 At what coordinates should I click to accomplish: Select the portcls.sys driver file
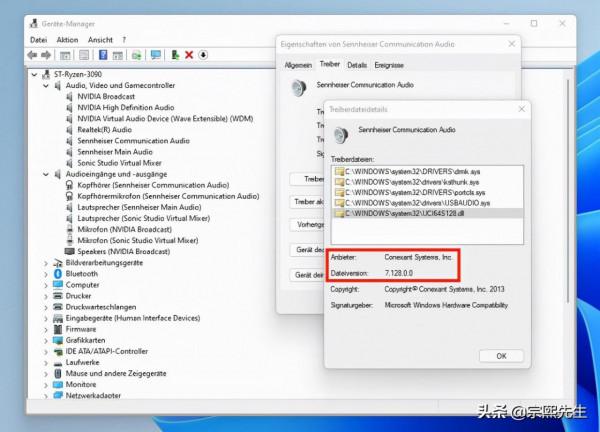click(x=415, y=192)
